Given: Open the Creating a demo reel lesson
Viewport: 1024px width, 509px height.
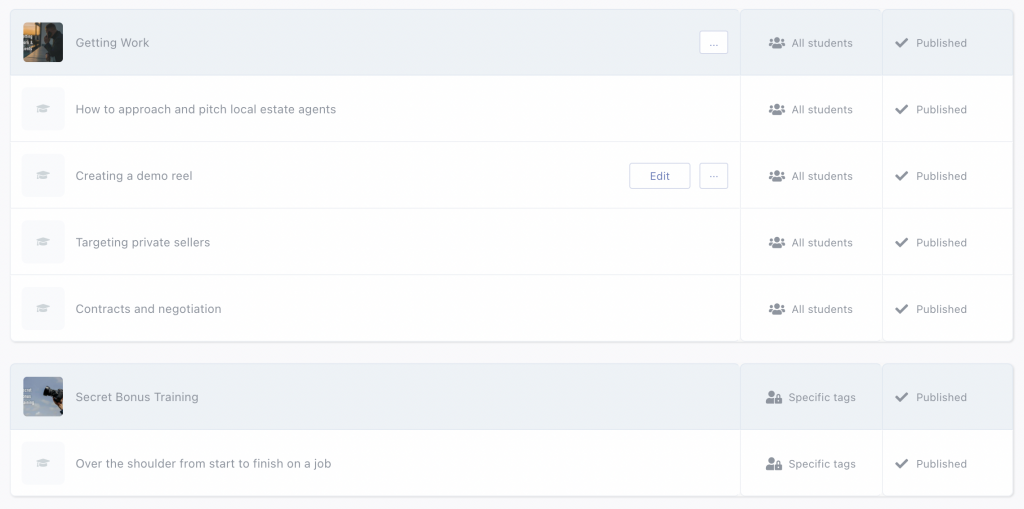Looking at the screenshot, I should coord(134,176).
